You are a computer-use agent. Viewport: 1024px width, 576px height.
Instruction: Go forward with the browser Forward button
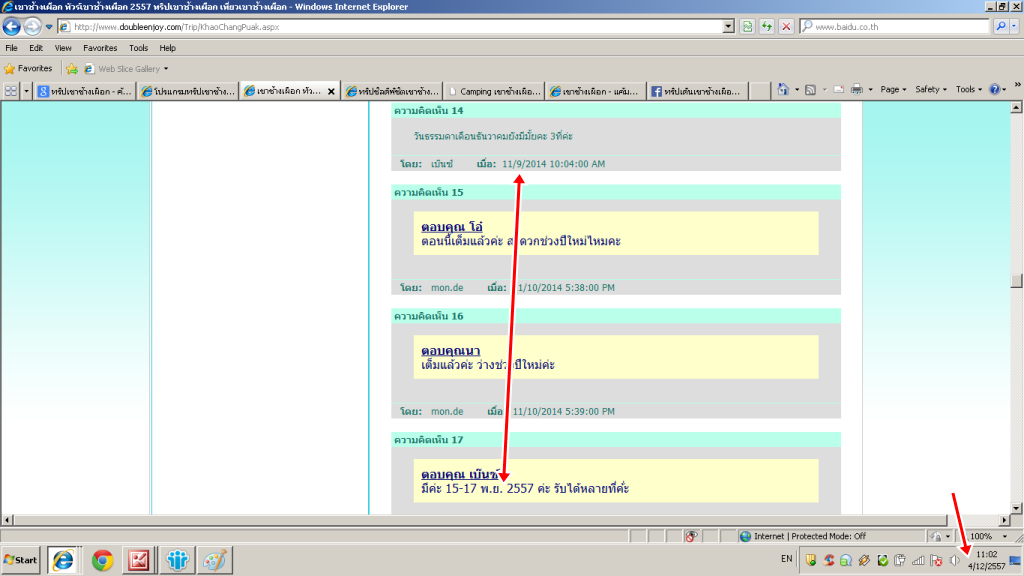[x=32, y=26]
